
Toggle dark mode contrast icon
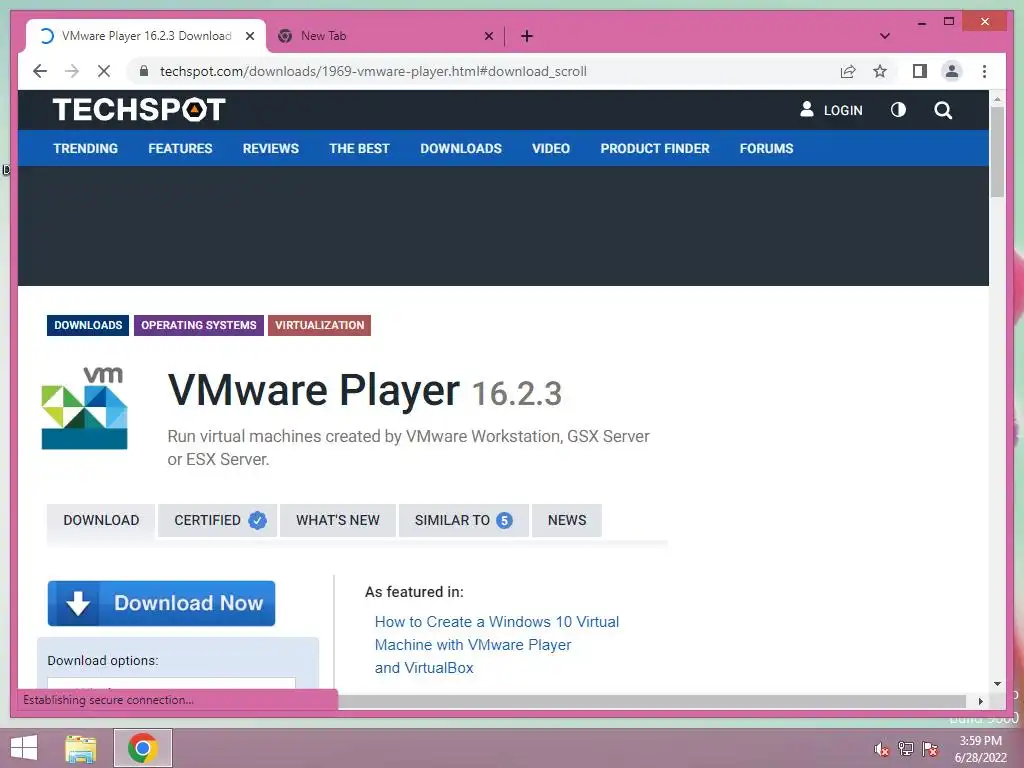(899, 110)
